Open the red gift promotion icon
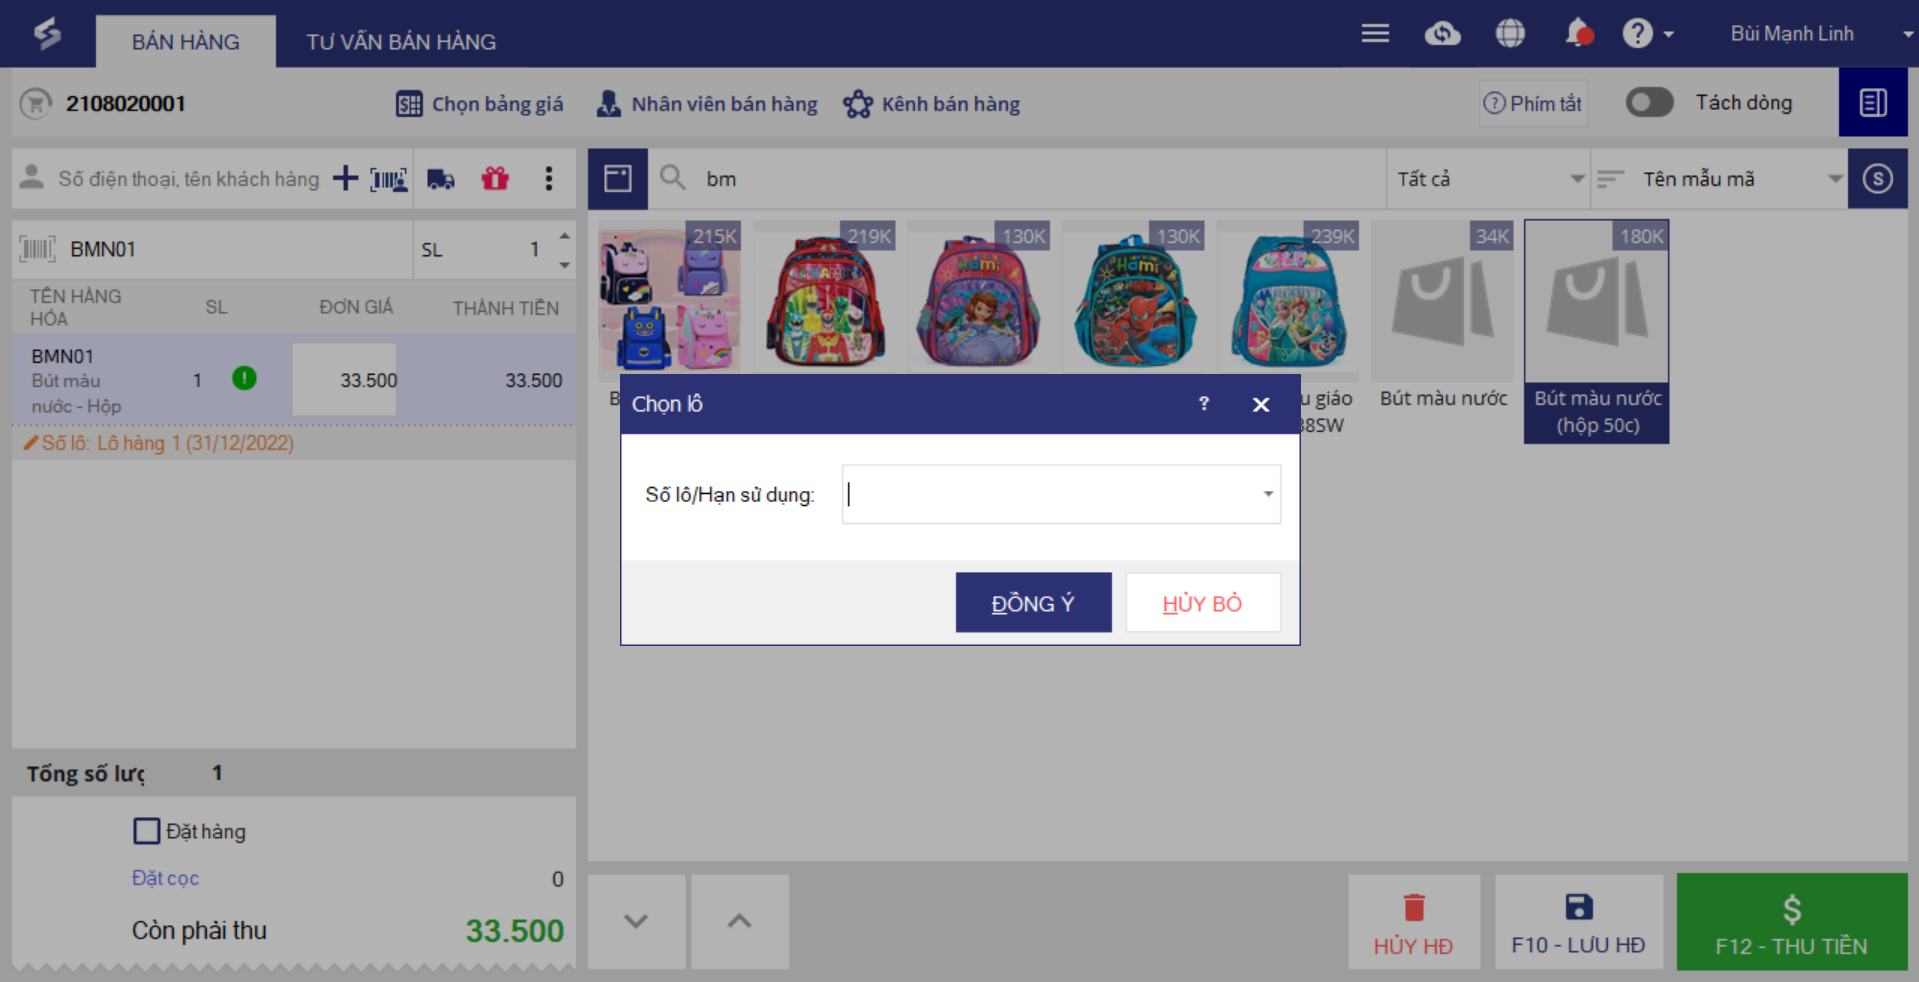This screenshot has width=1919, height=982. point(495,179)
